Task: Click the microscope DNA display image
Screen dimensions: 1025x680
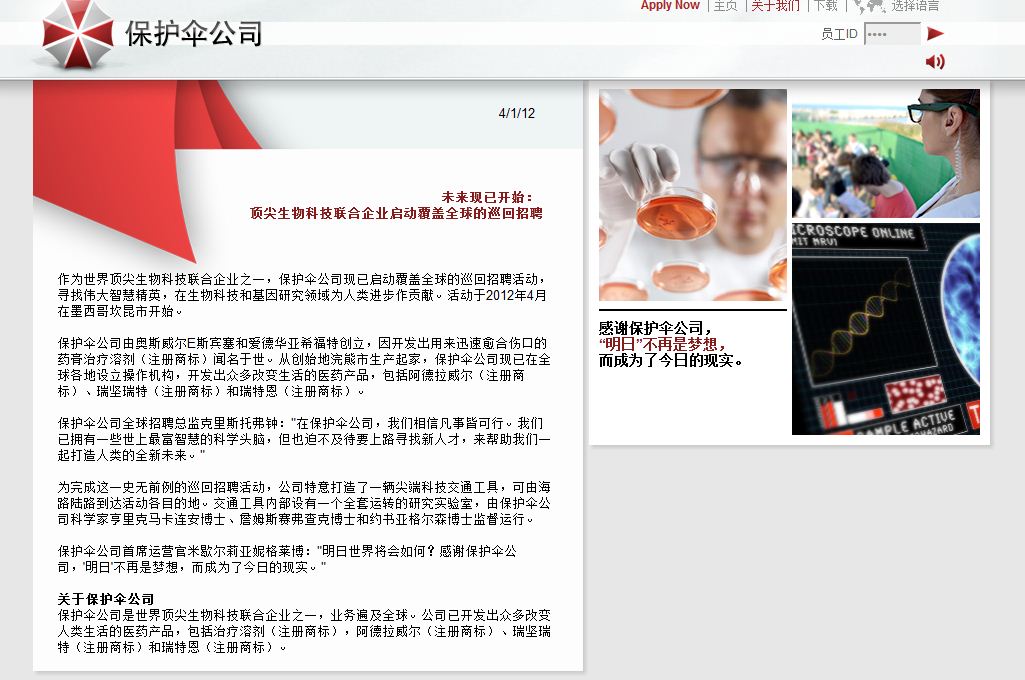Action: click(885, 329)
